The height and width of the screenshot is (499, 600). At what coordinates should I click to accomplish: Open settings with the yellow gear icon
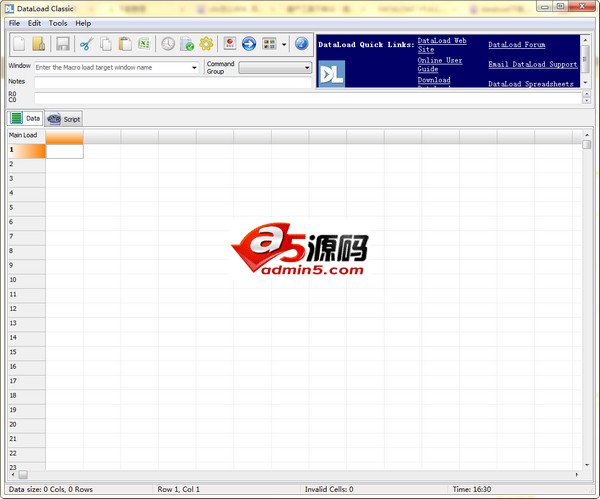point(206,44)
